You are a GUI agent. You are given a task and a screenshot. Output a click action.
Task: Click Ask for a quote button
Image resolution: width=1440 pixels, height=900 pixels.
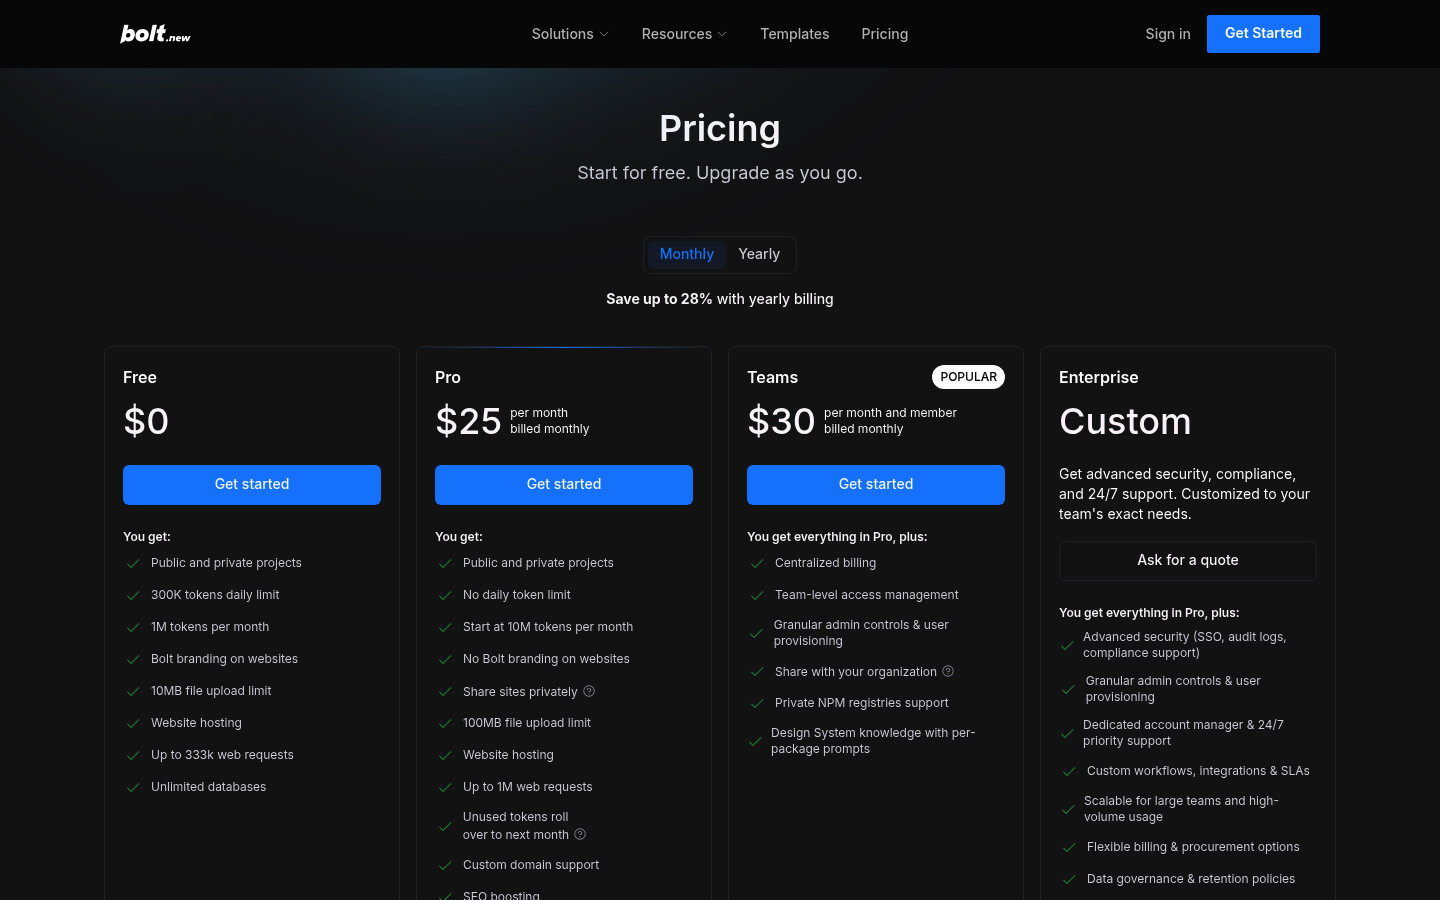pos(1188,561)
